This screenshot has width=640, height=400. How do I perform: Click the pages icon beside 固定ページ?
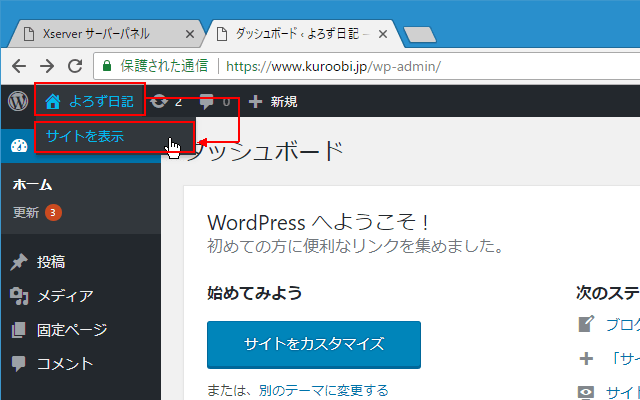click(x=18, y=330)
